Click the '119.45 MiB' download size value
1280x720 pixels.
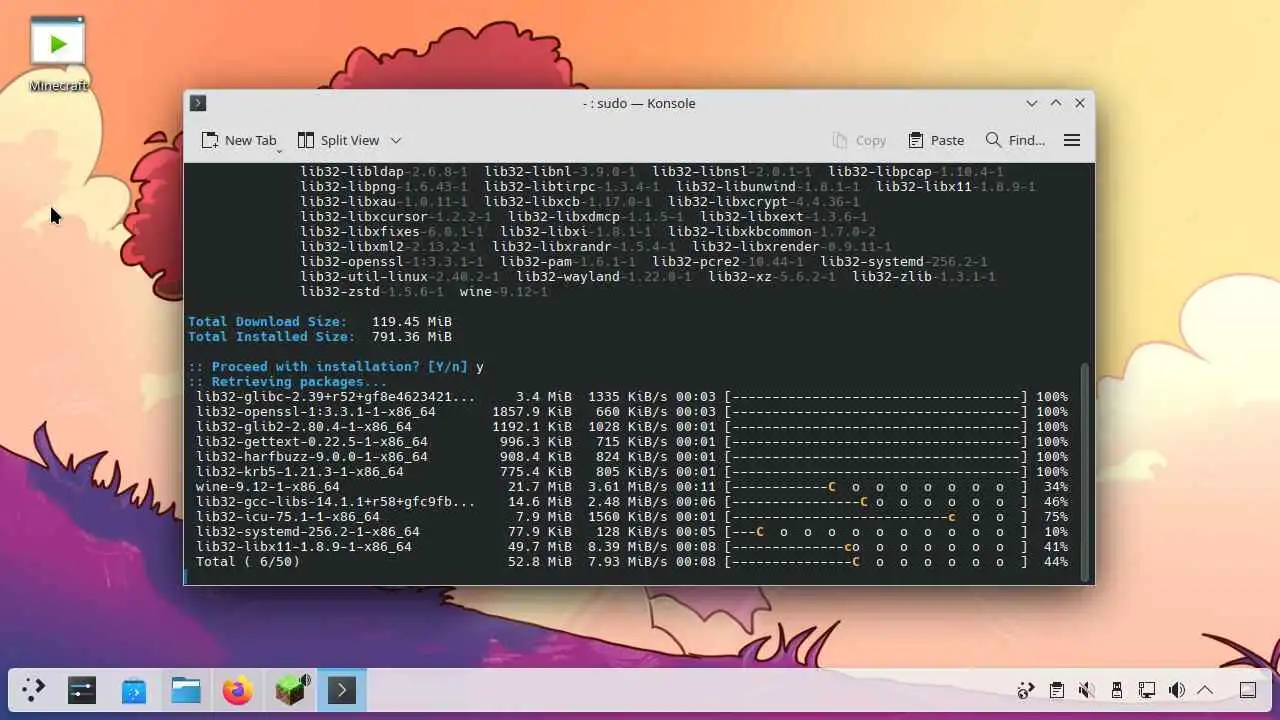point(412,322)
